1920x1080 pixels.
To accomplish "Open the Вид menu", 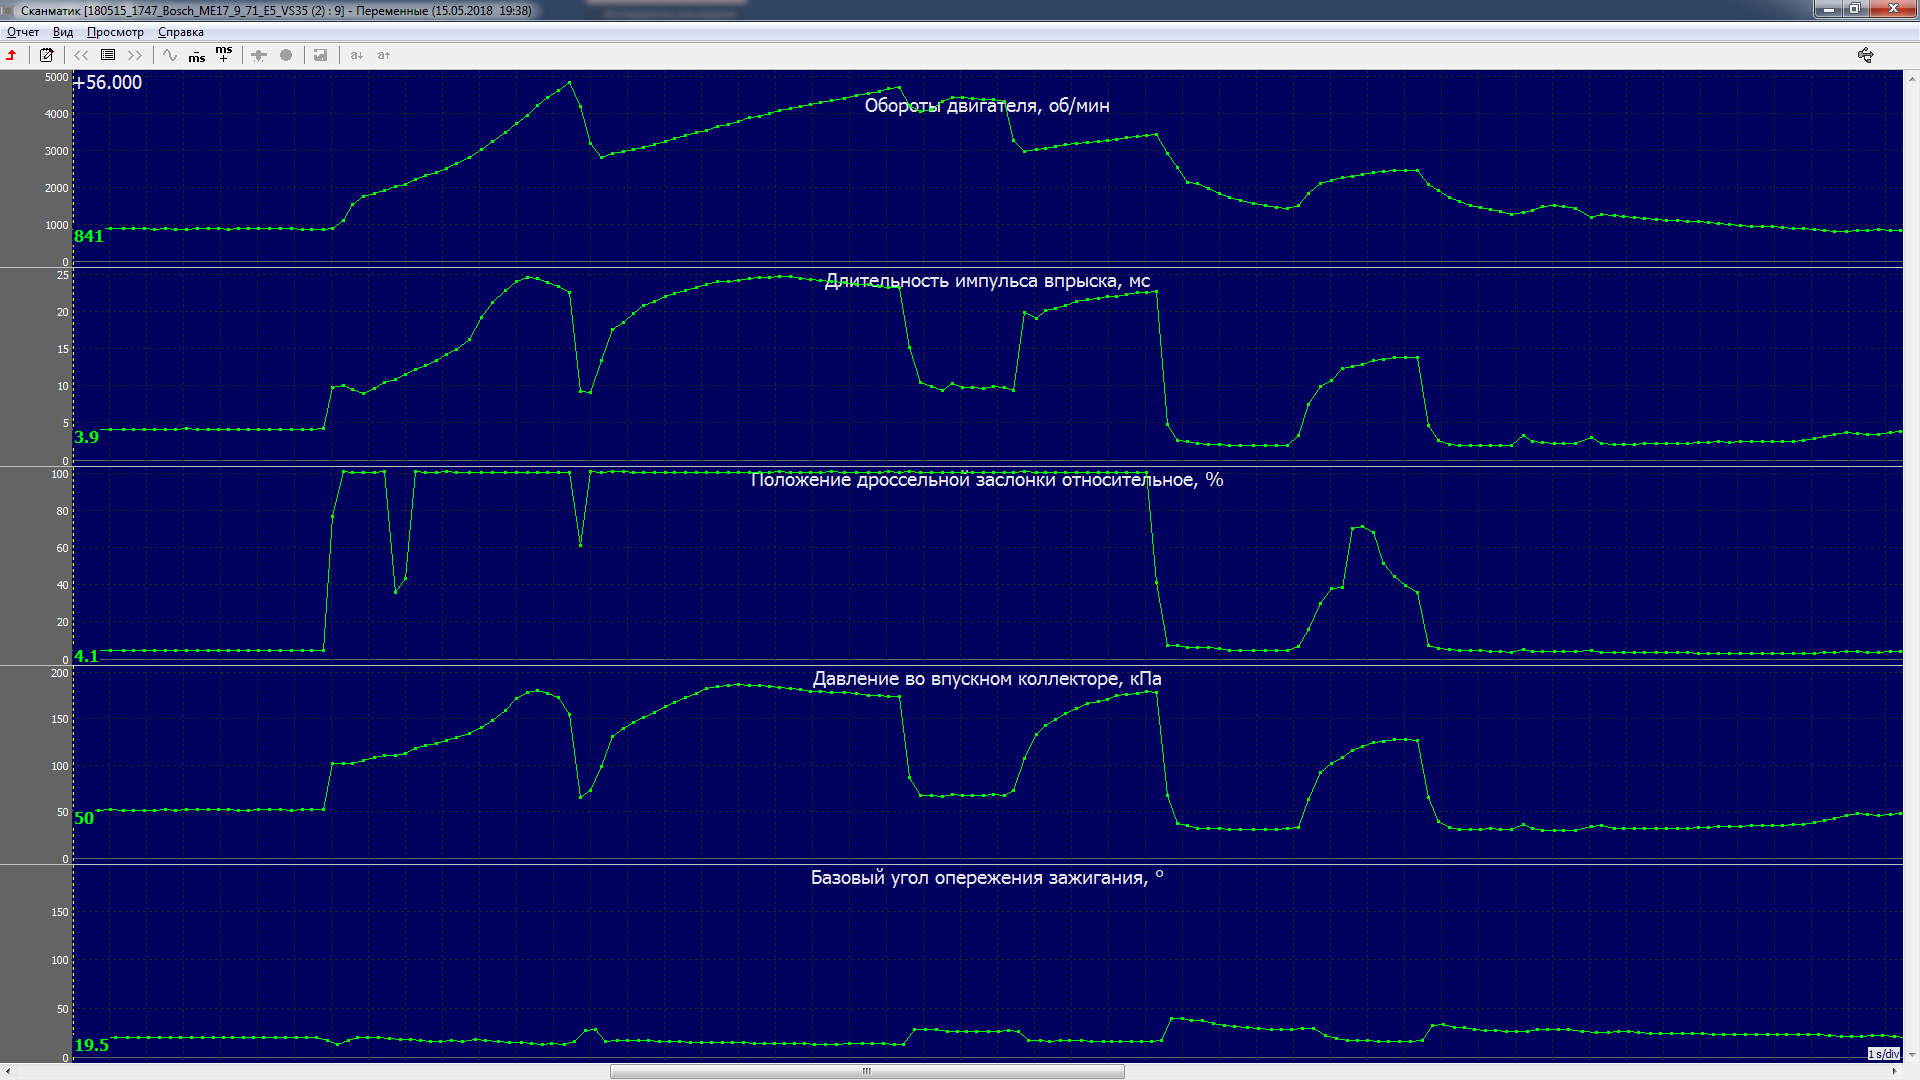I will tap(63, 32).
